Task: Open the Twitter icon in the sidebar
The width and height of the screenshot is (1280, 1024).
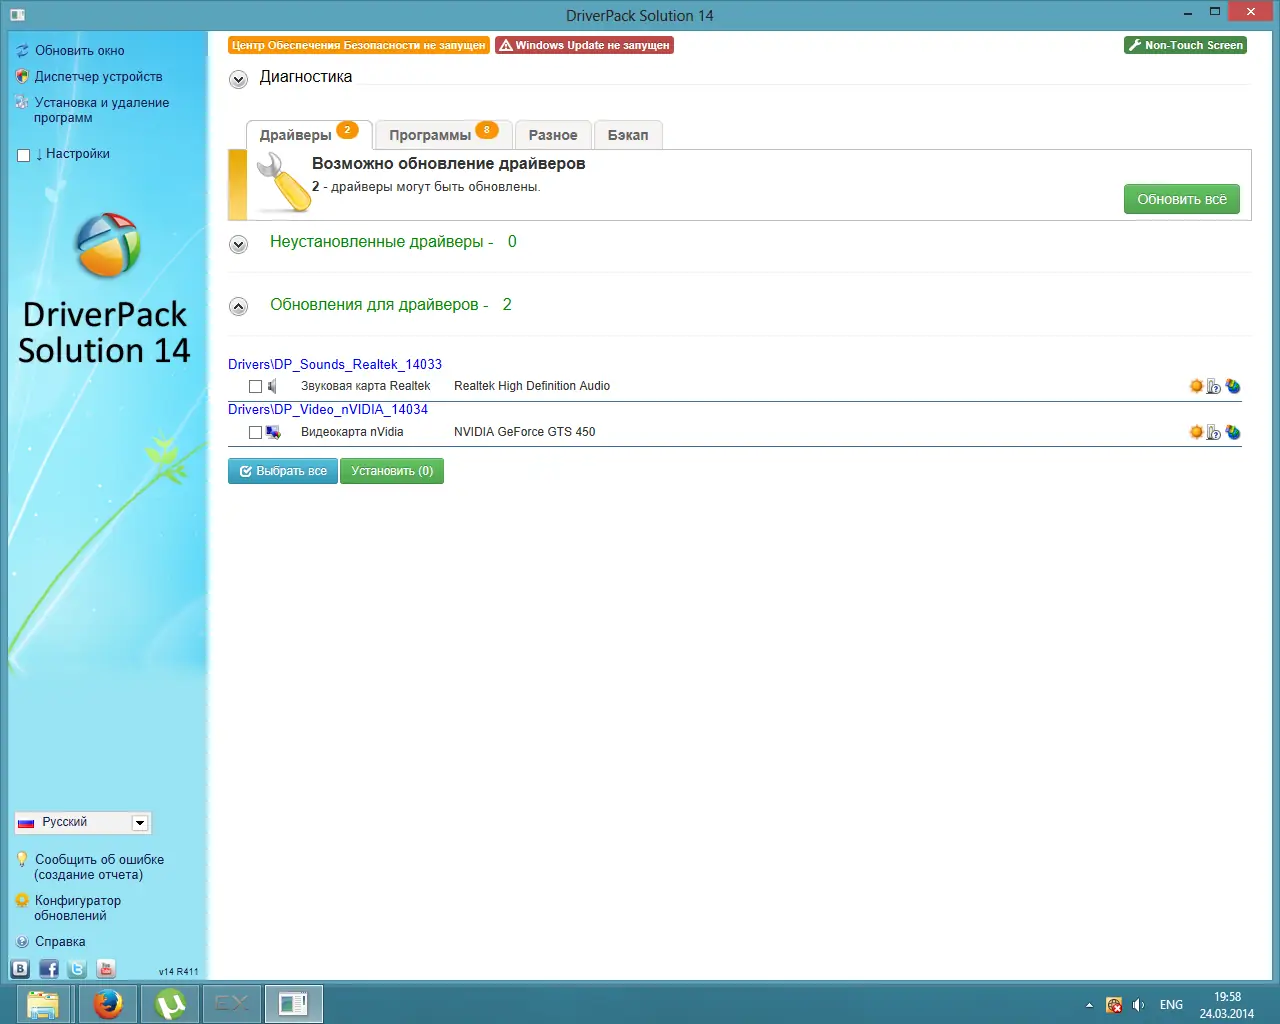Action: coord(76,968)
